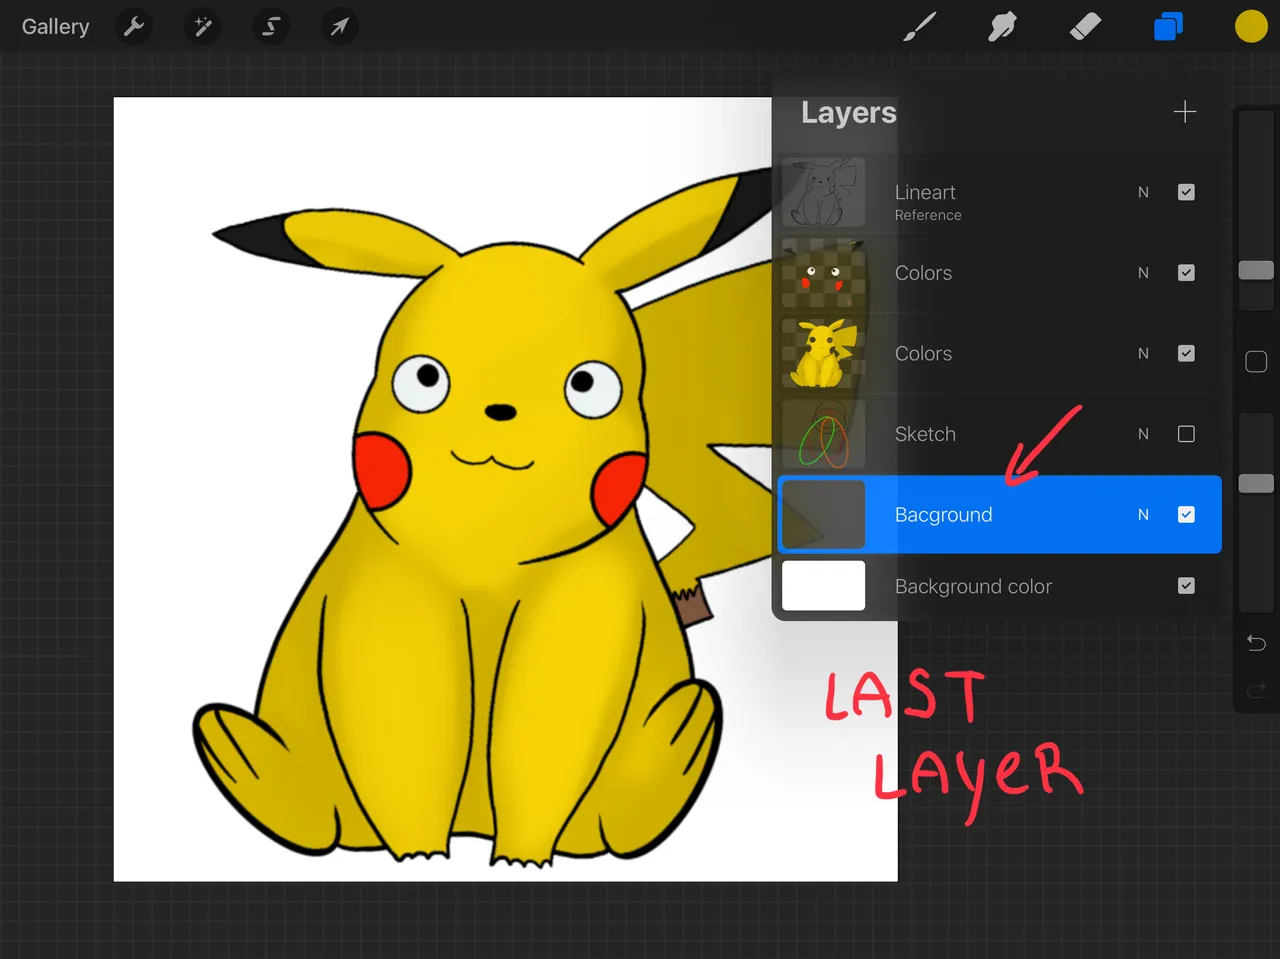Screen dimensions: 1280x959
Task: Select the top Colors layer thumbnail with the eyes
Action: [x=823, y=273]
